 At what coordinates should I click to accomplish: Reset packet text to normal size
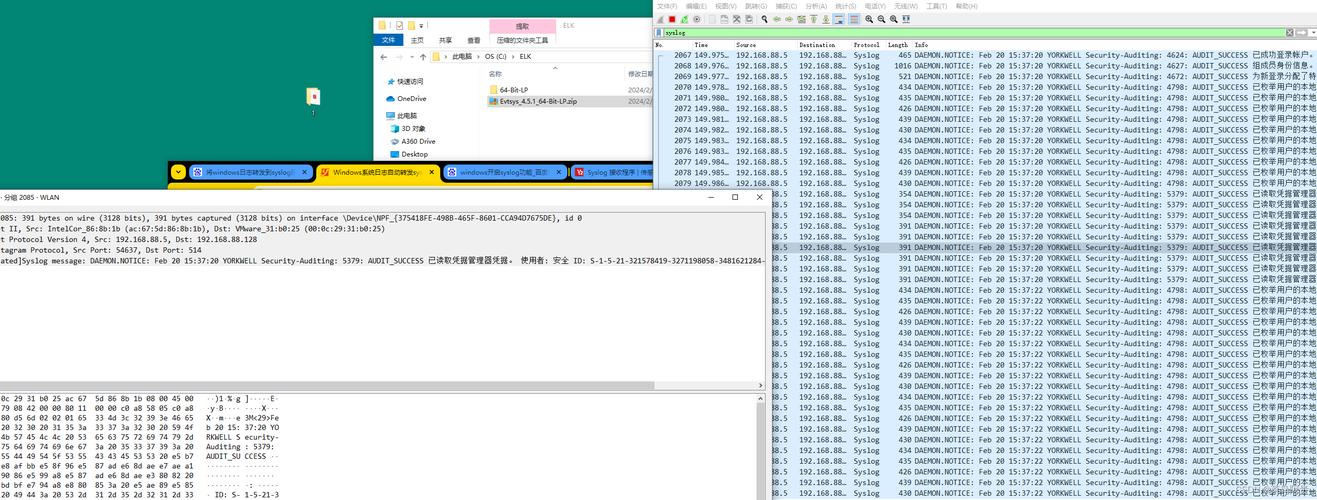[x=893, y=19]
